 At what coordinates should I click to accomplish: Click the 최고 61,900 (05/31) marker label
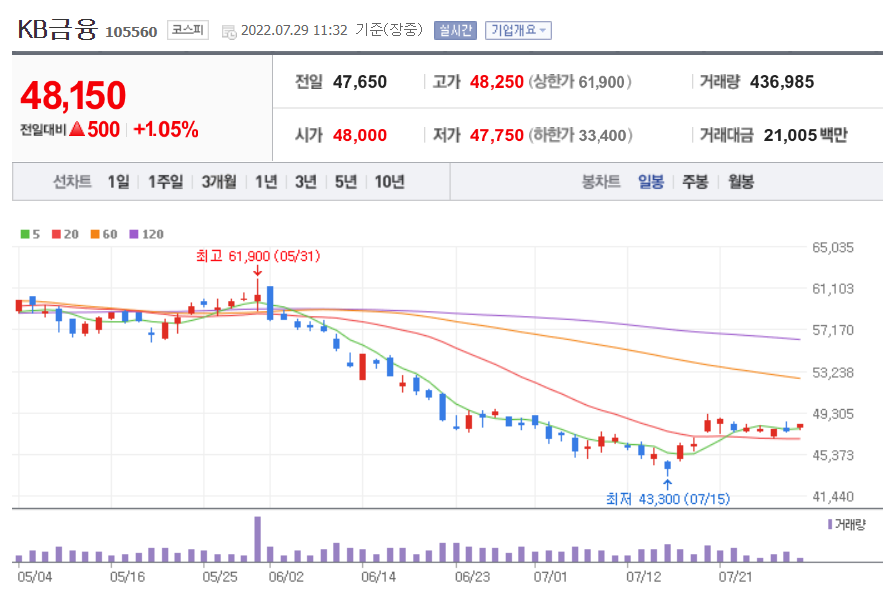point(258,256)
